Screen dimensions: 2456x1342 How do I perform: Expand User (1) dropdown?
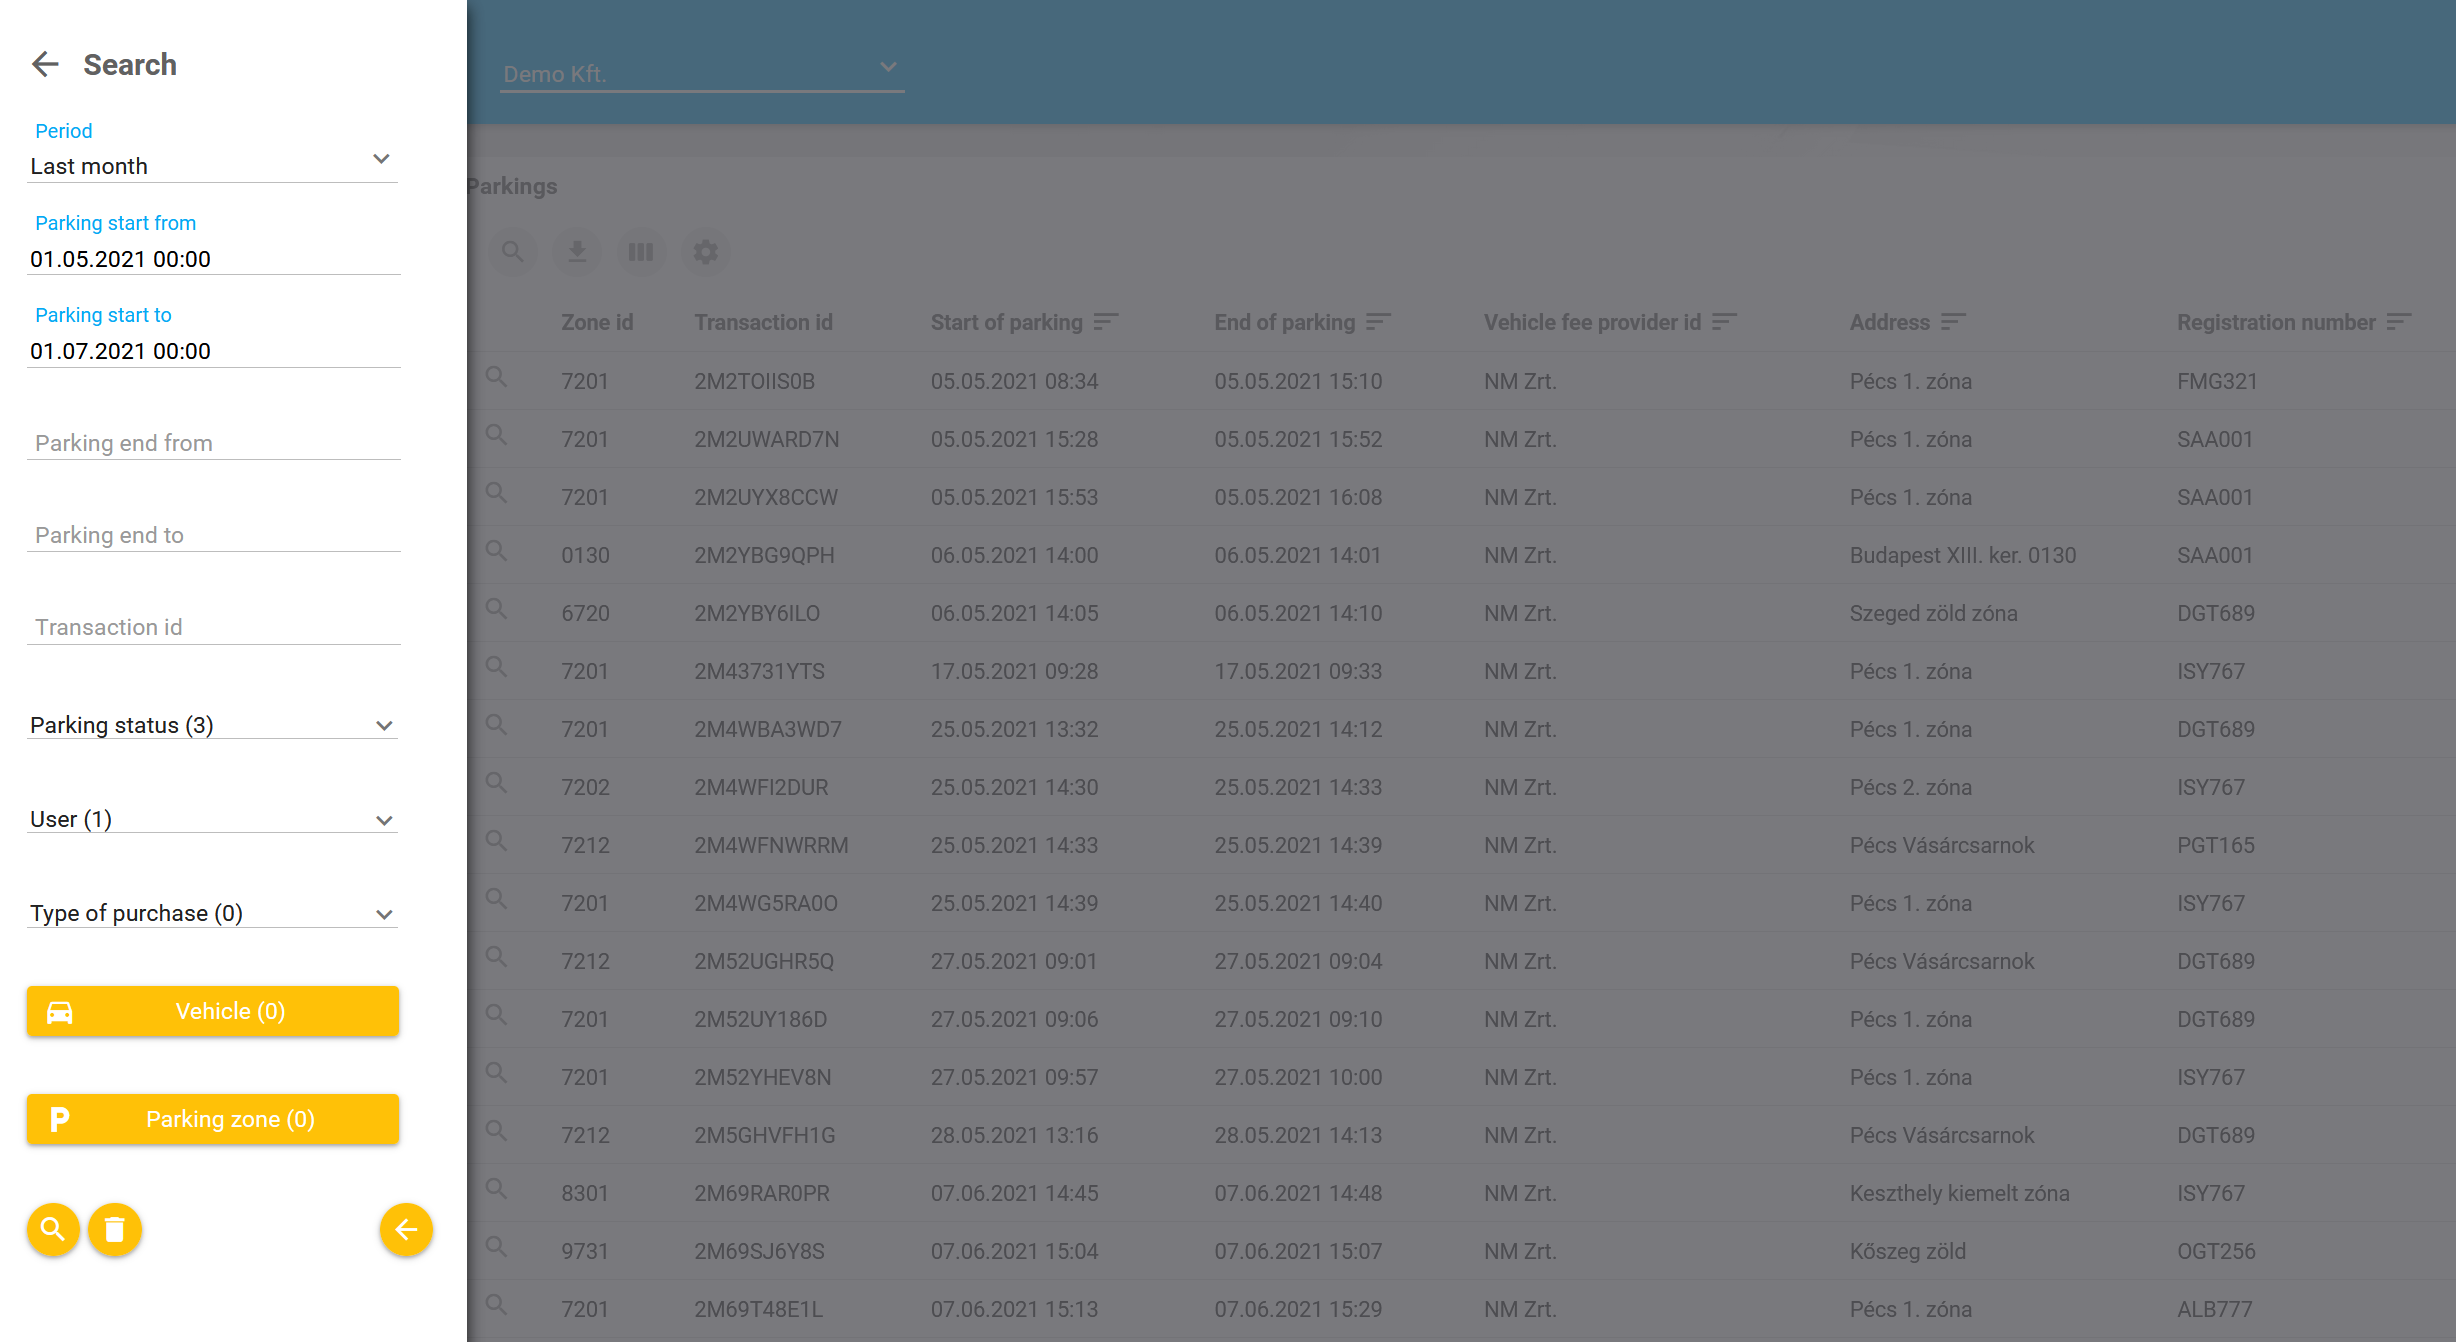(x=212, y=819)
